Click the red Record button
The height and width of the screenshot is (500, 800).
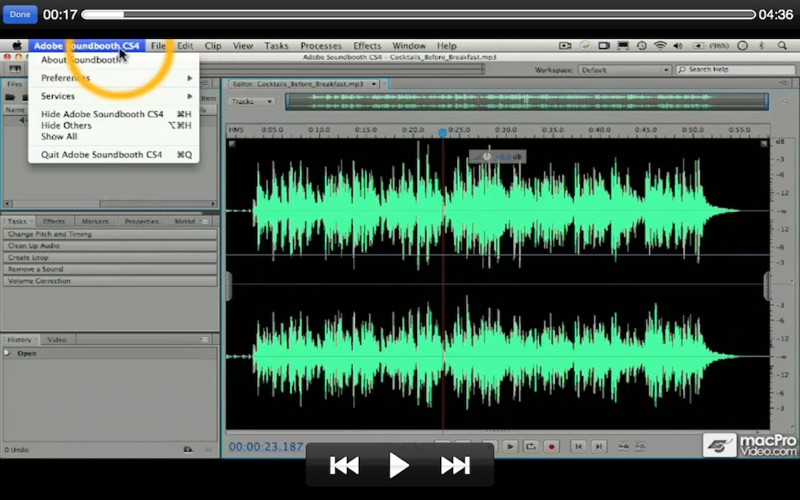pos(551,446)
